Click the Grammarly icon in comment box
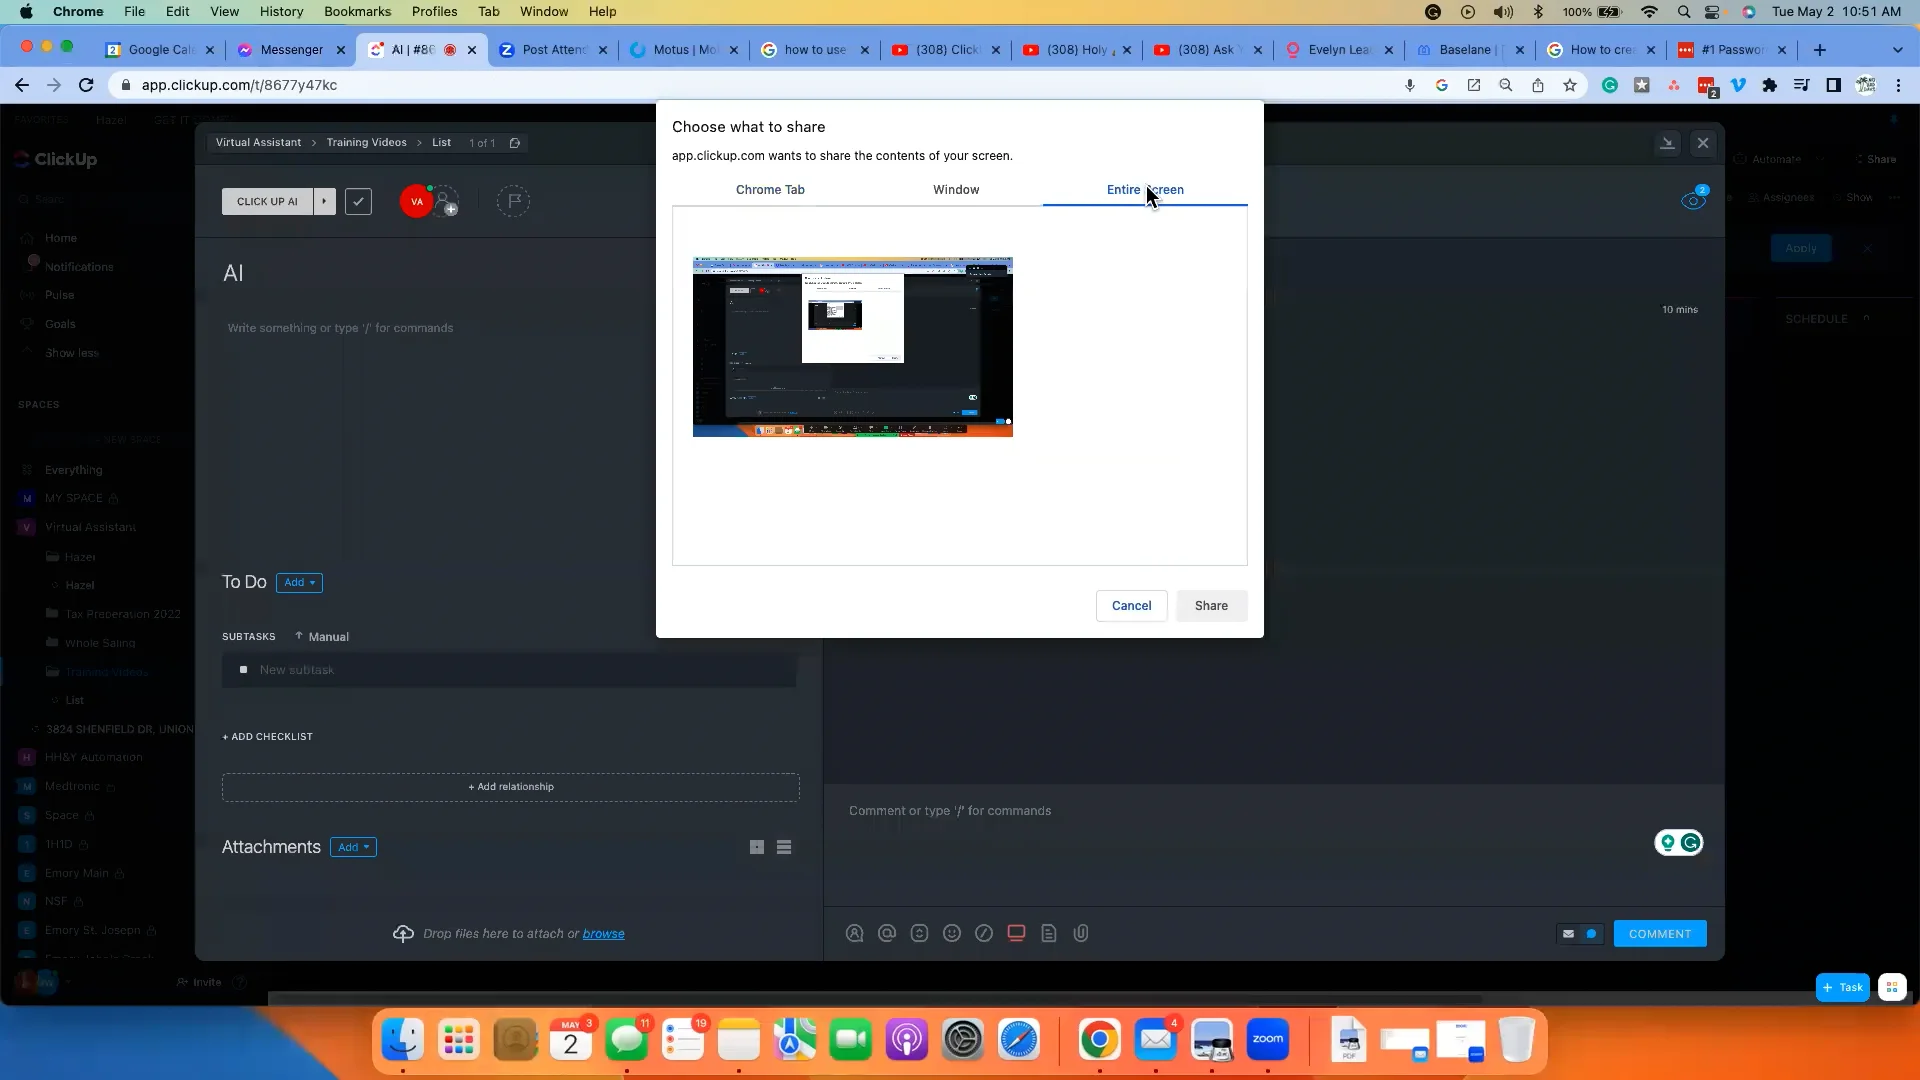Screen dimensions: 1920x1080 tap(1691, 843)
